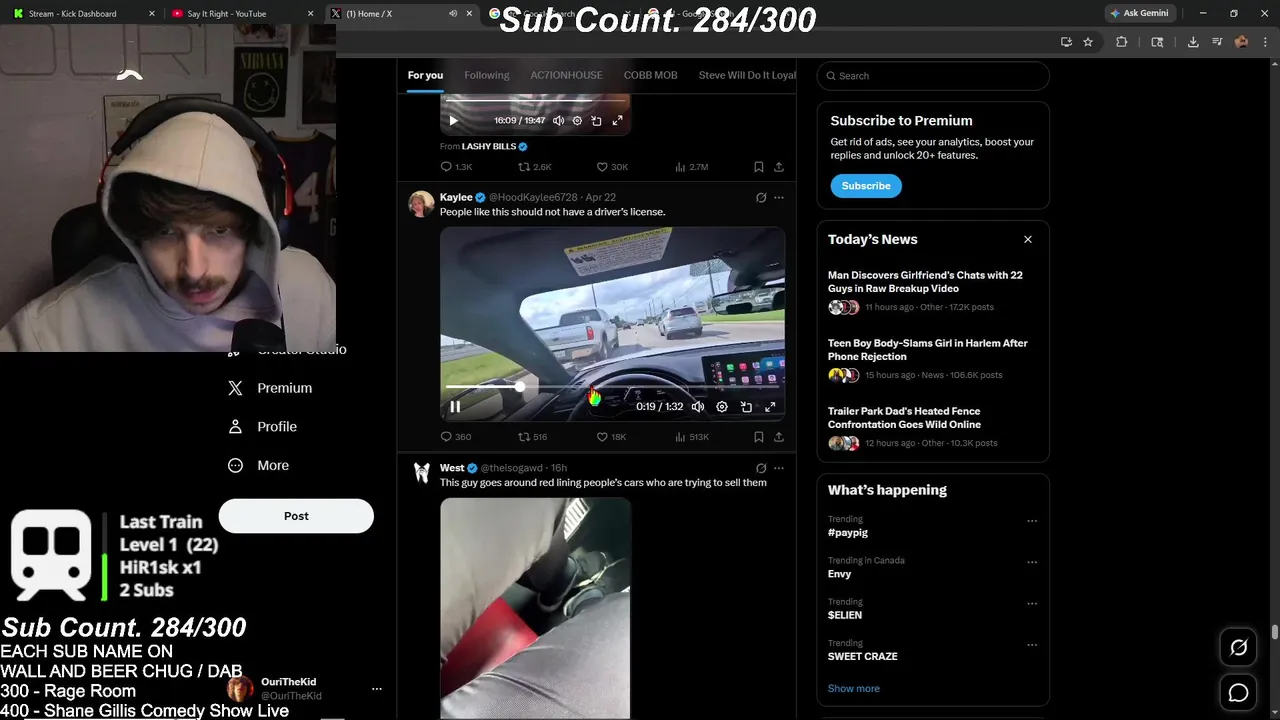The width and height of the screenshot is (1280, 720).
Task: Open picture-in-picture on LASHY BILLS video
Action: (x=596, y=120)
